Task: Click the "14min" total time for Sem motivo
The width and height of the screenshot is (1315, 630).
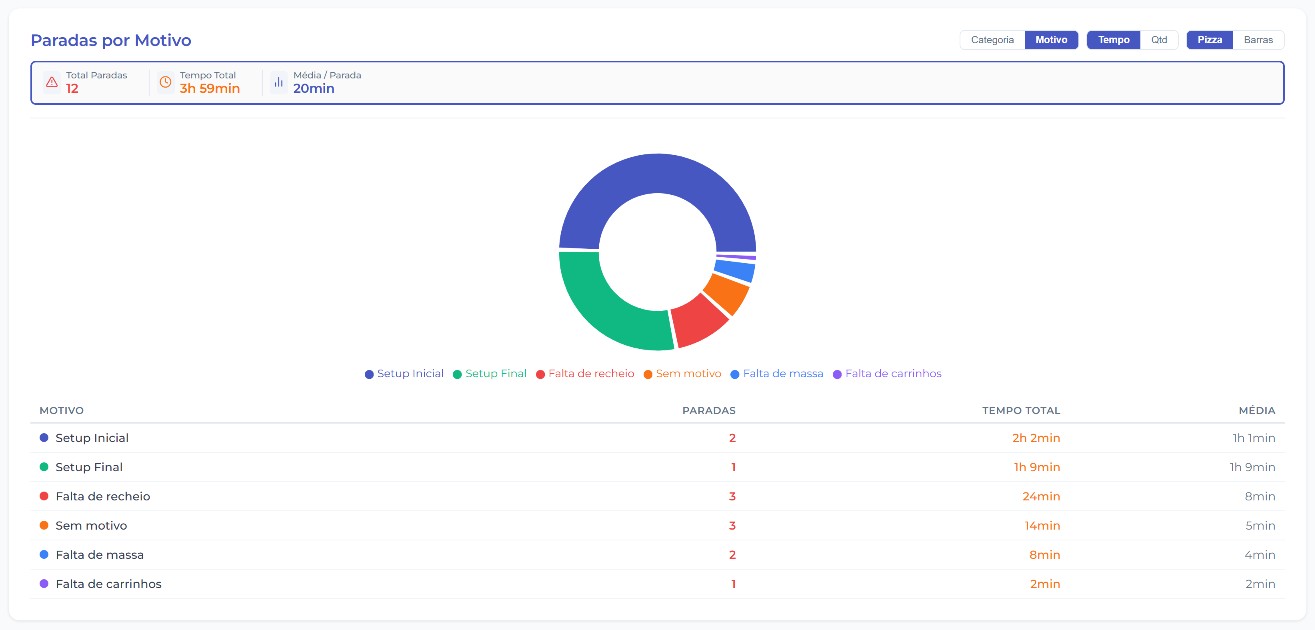Action: click(1043, 526)
